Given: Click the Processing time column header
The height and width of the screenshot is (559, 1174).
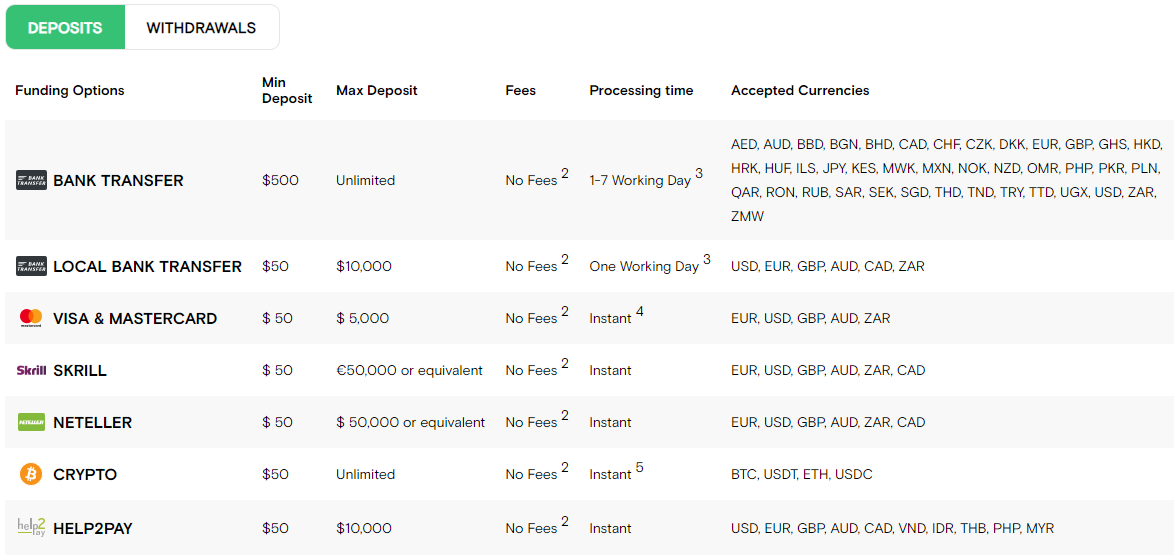Looking at the screenshot, I should coord(641,90).
